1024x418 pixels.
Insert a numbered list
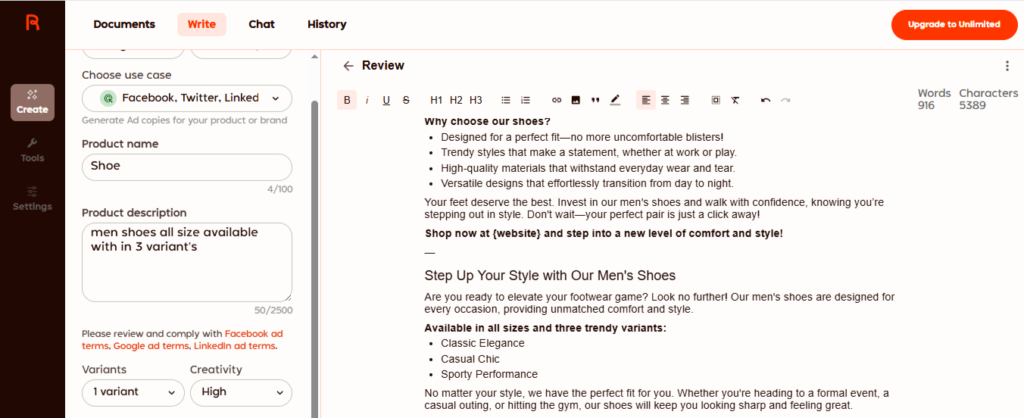click(526, 100)
